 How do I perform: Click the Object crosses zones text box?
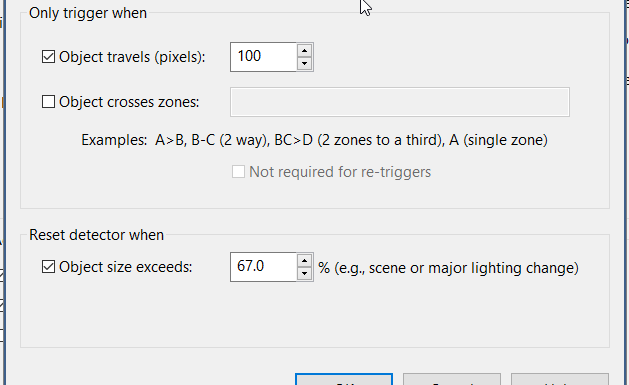point(400,102)
